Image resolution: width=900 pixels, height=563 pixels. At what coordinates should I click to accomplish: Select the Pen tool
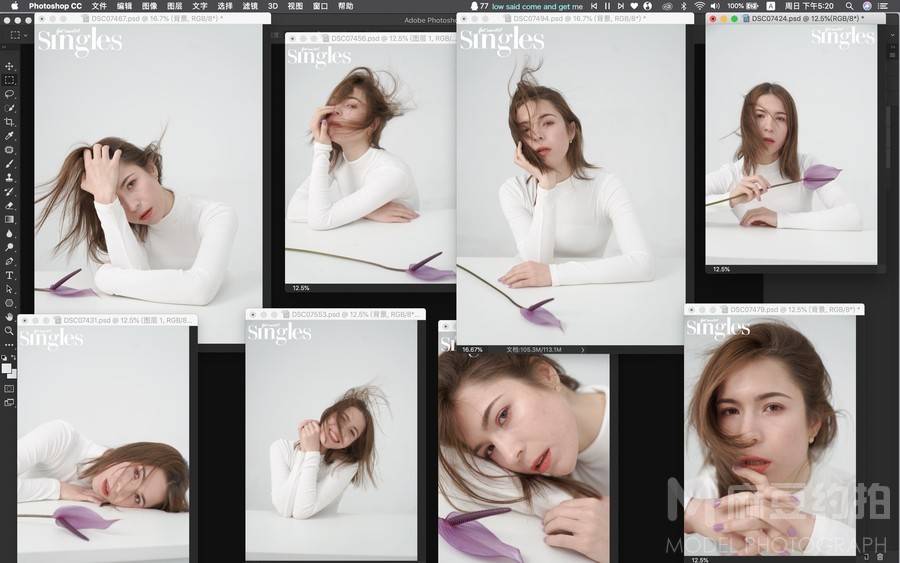9,261
